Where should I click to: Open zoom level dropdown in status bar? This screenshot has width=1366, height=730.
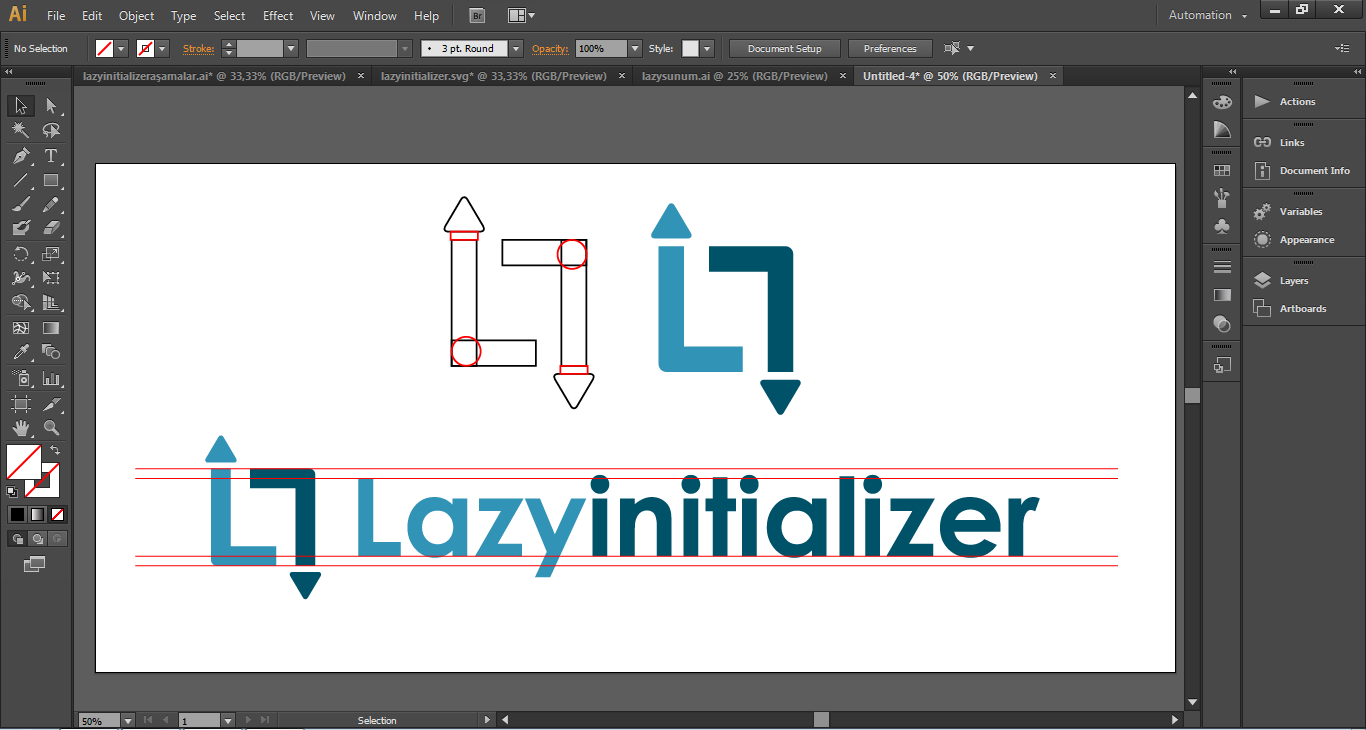pyautogui.click(x=127, y=720)
